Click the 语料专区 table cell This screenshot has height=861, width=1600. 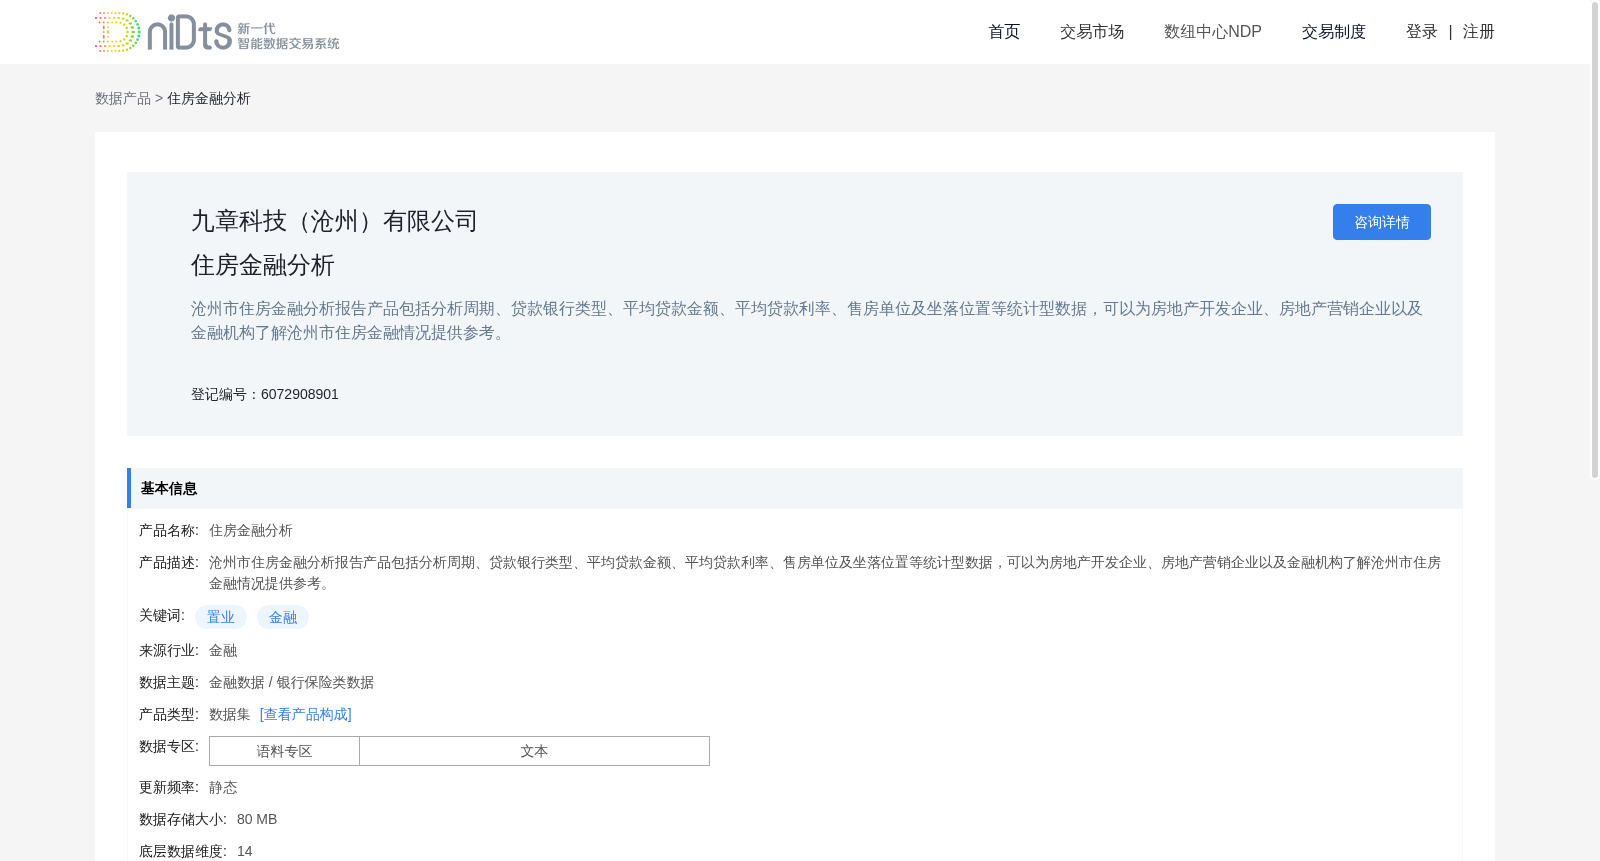click(284, 751)
